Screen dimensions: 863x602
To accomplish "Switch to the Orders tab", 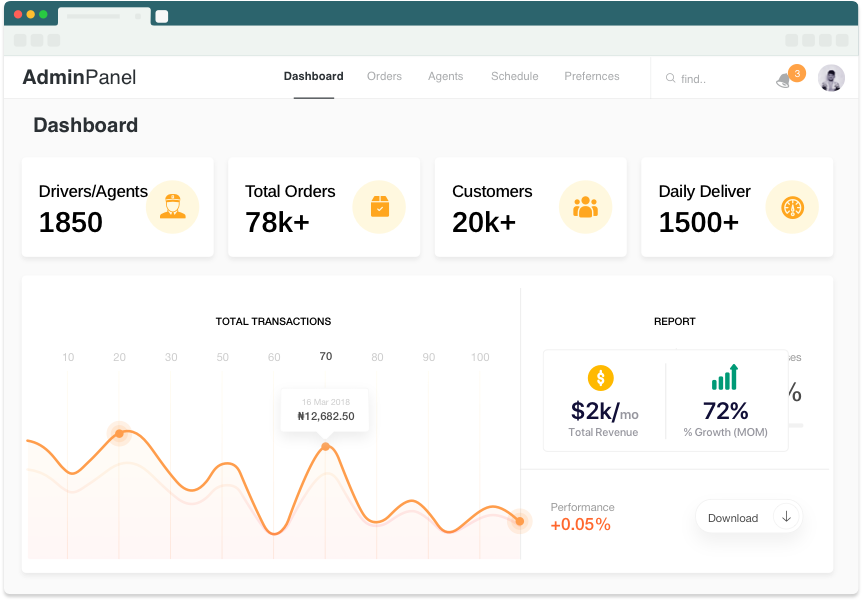I will pyautogui.click(x=384, y=76).
